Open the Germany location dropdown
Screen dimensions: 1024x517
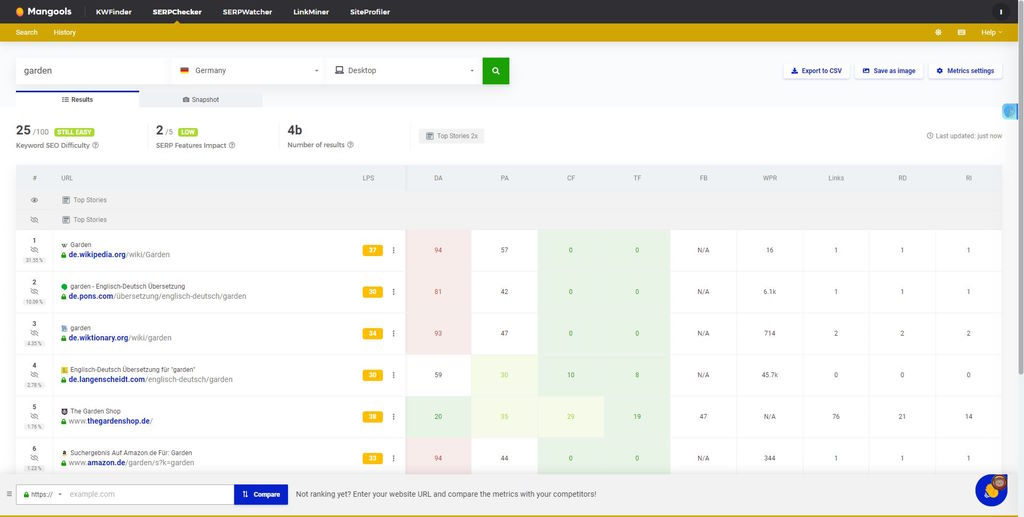point(249,71)
